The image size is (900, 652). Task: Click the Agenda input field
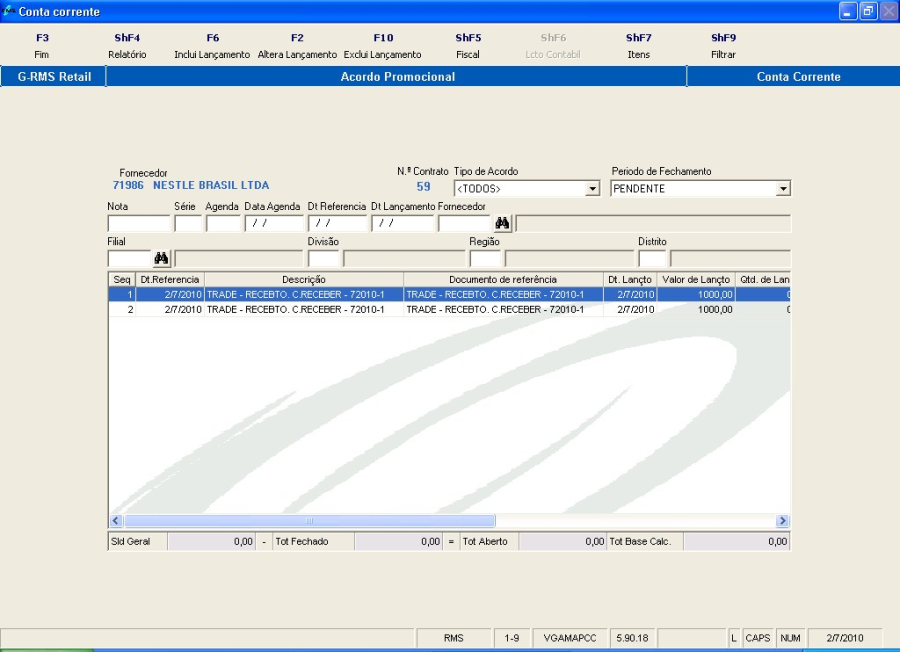pyautogui.click(x=223, y=223)
